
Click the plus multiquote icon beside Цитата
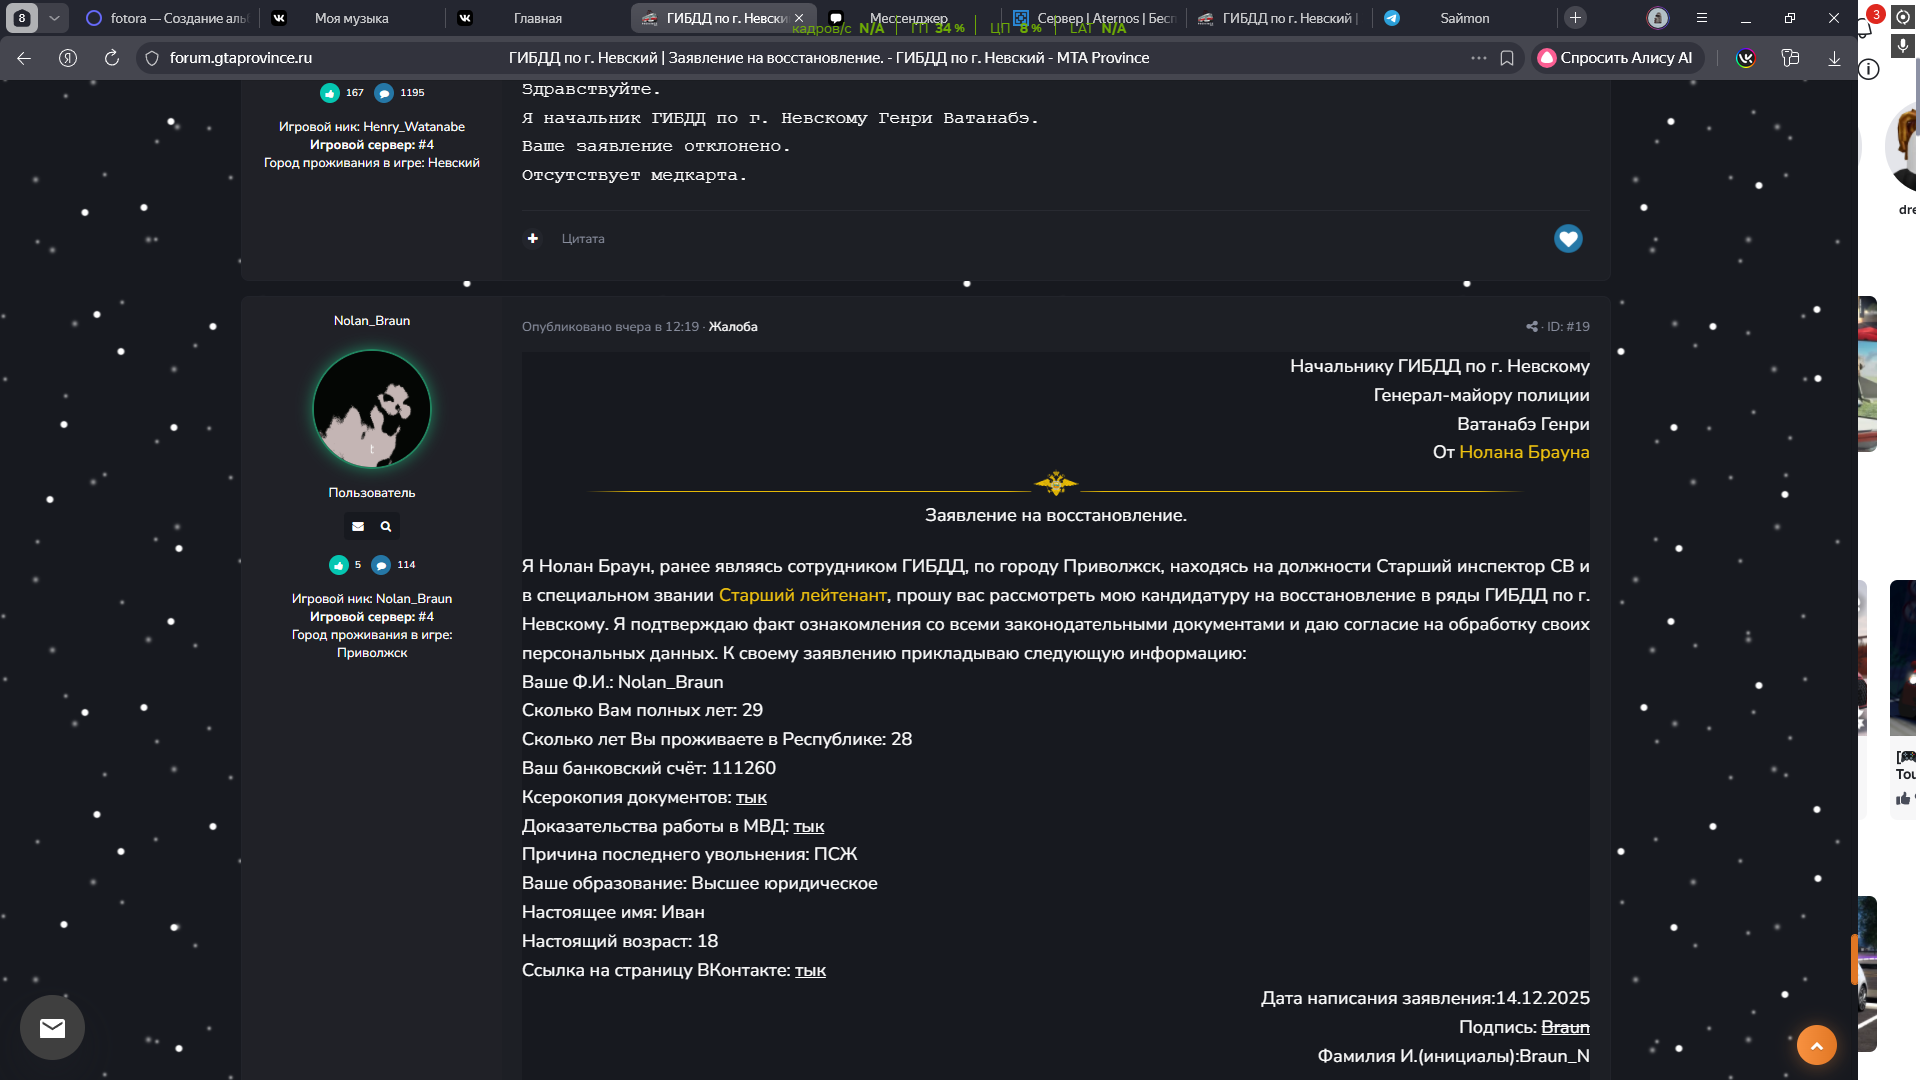tap(533, 238)
